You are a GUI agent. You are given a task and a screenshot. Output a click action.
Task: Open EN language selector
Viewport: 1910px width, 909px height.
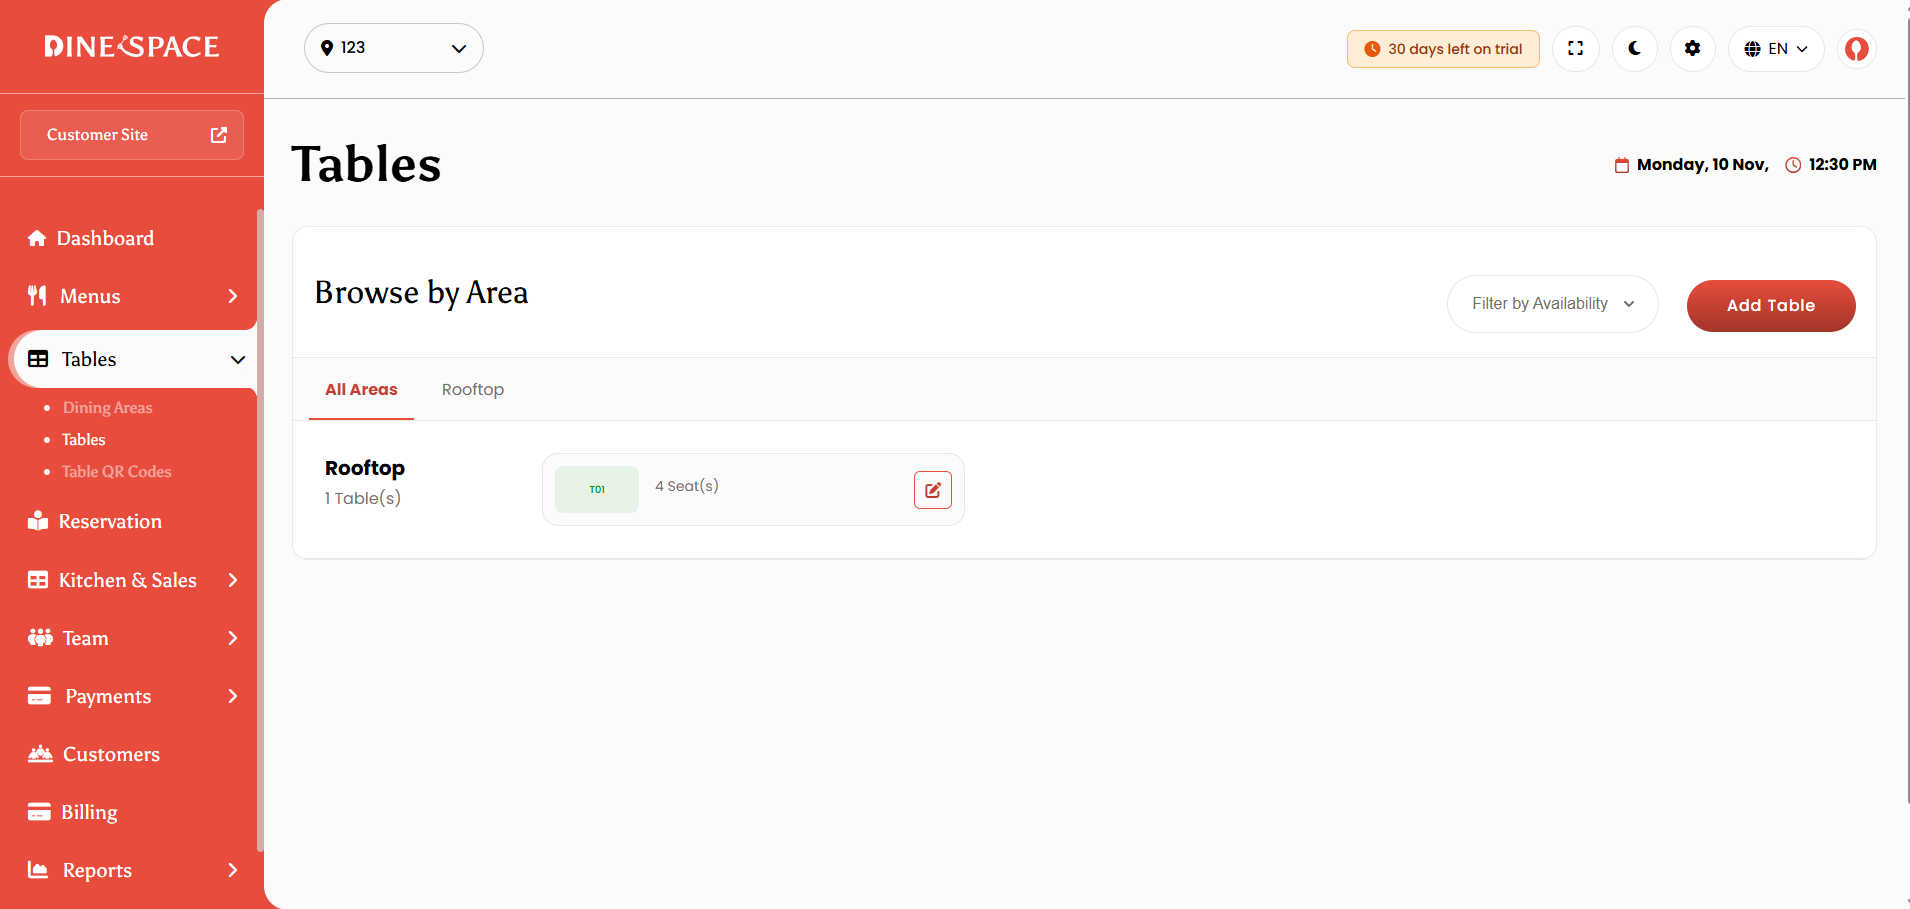click(x=1776, y=48)
